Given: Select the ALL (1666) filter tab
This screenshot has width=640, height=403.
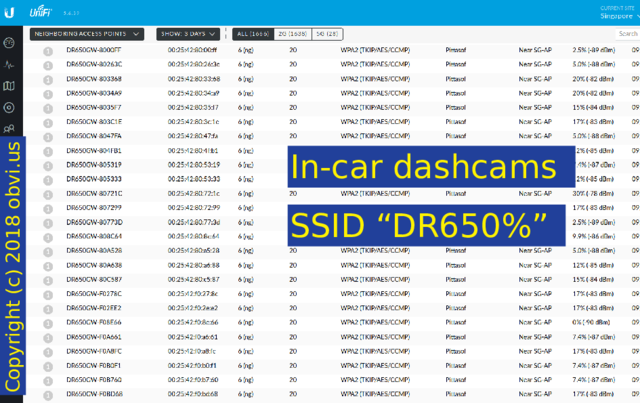Looking at the screenshot, I should point(253,34).
